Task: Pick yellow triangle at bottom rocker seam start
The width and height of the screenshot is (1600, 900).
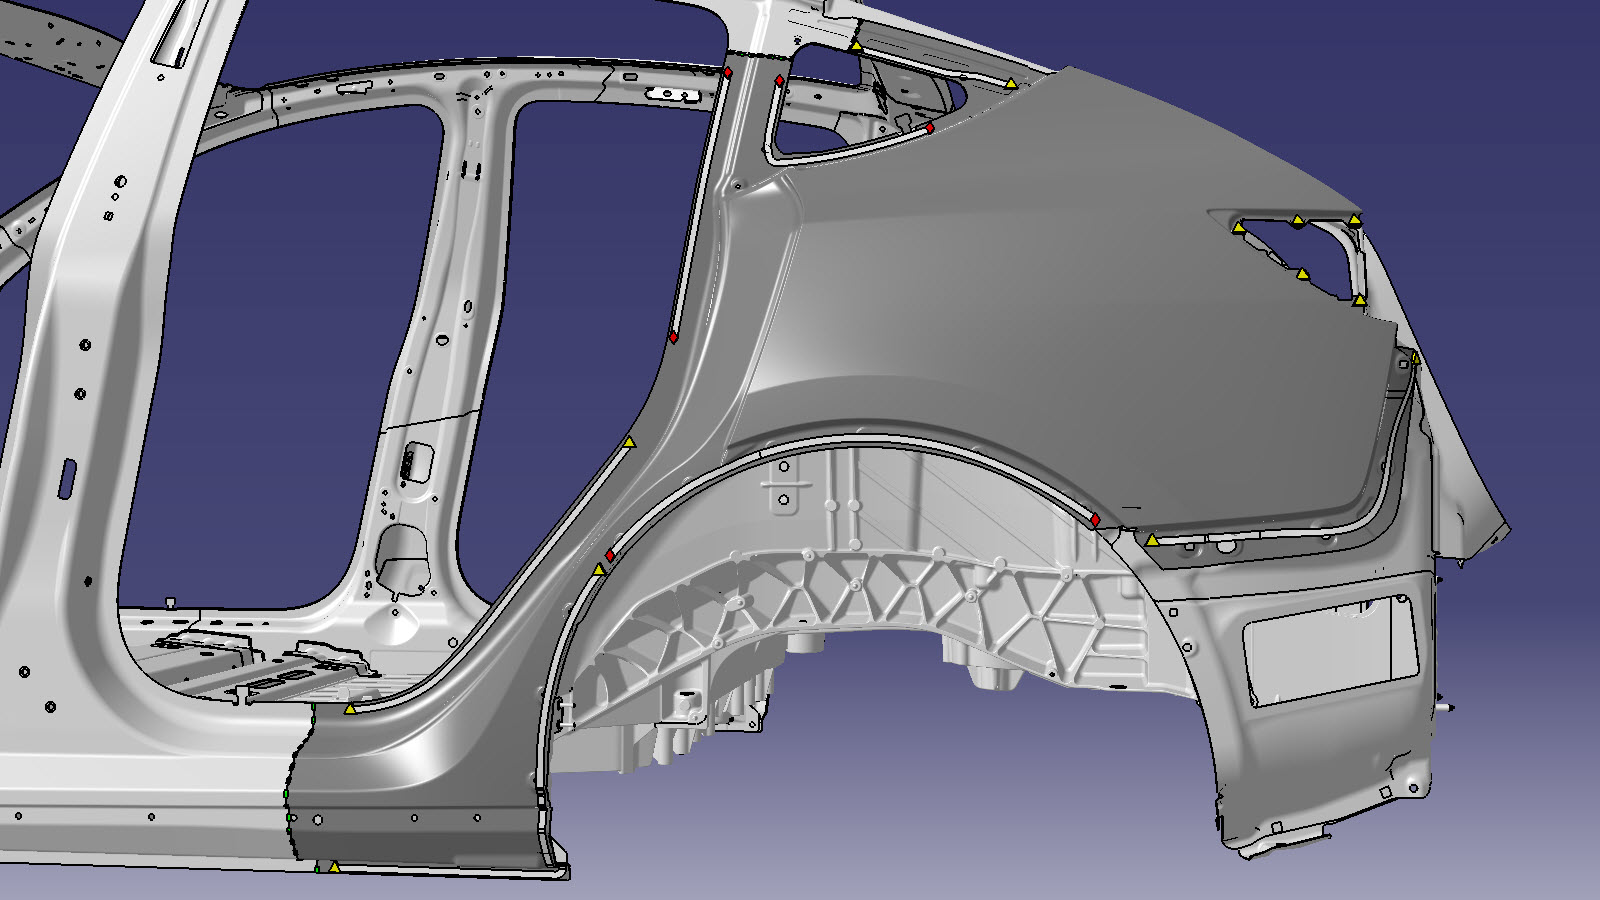Action: pos(334,867)
